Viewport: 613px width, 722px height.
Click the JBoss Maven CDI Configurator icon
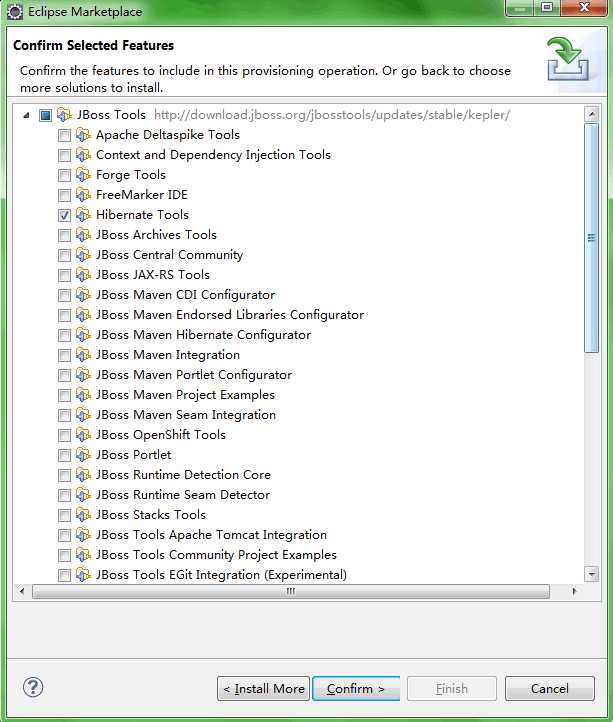83,295
